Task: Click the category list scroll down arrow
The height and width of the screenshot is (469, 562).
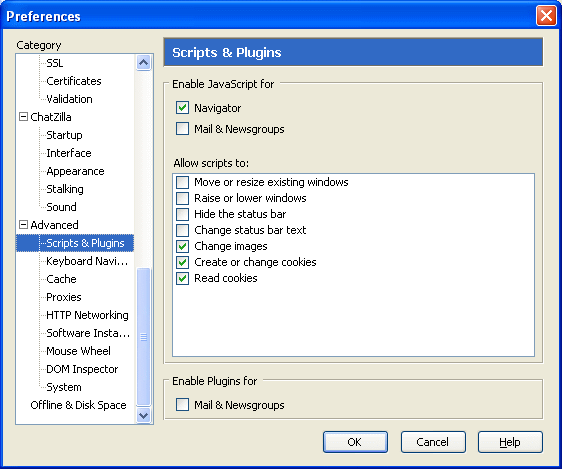Action: [x=144, y=415]
